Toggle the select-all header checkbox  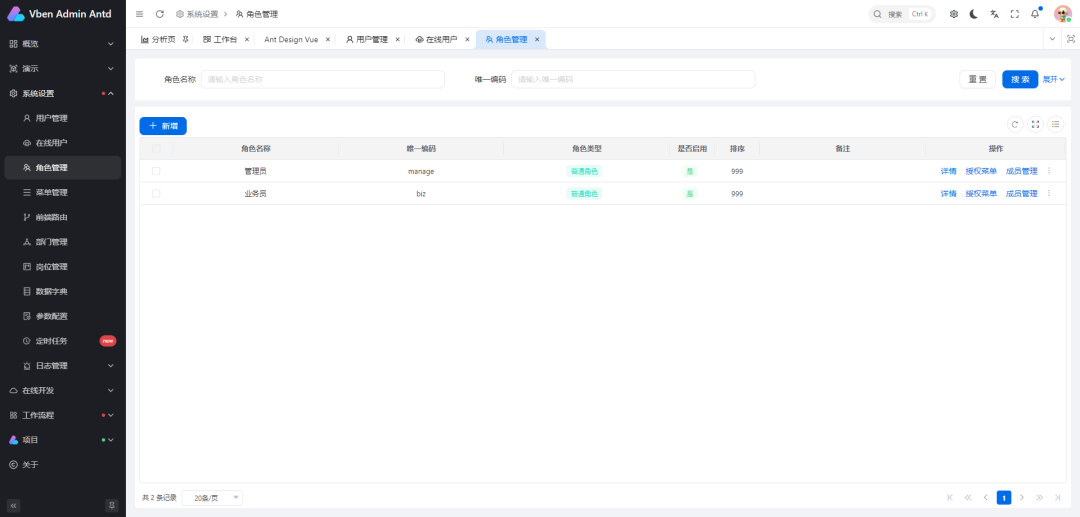click(156, 148)
